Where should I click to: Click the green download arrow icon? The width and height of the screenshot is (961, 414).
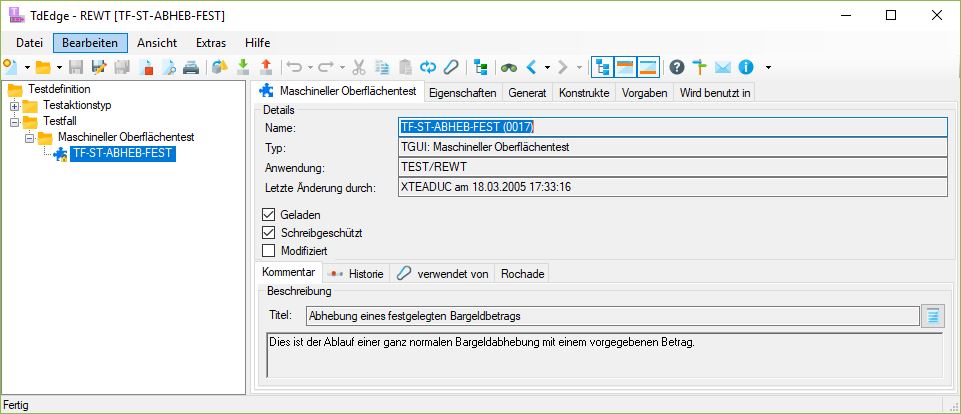pyautogui.click(x=242, y=67)
